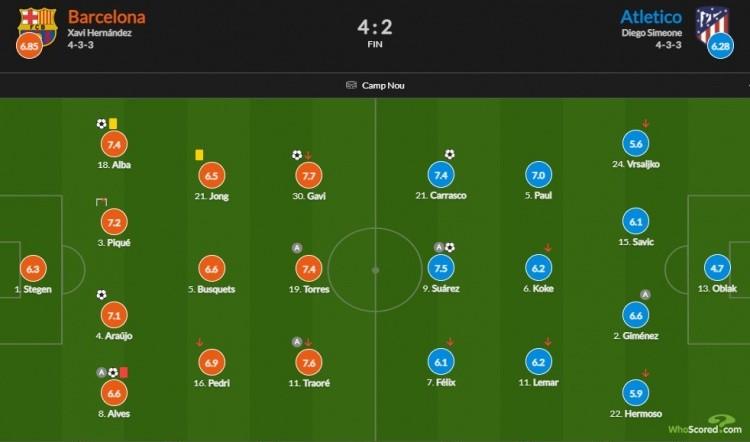Click the WhoScored.com logo watermark

[x=705, y=425]
